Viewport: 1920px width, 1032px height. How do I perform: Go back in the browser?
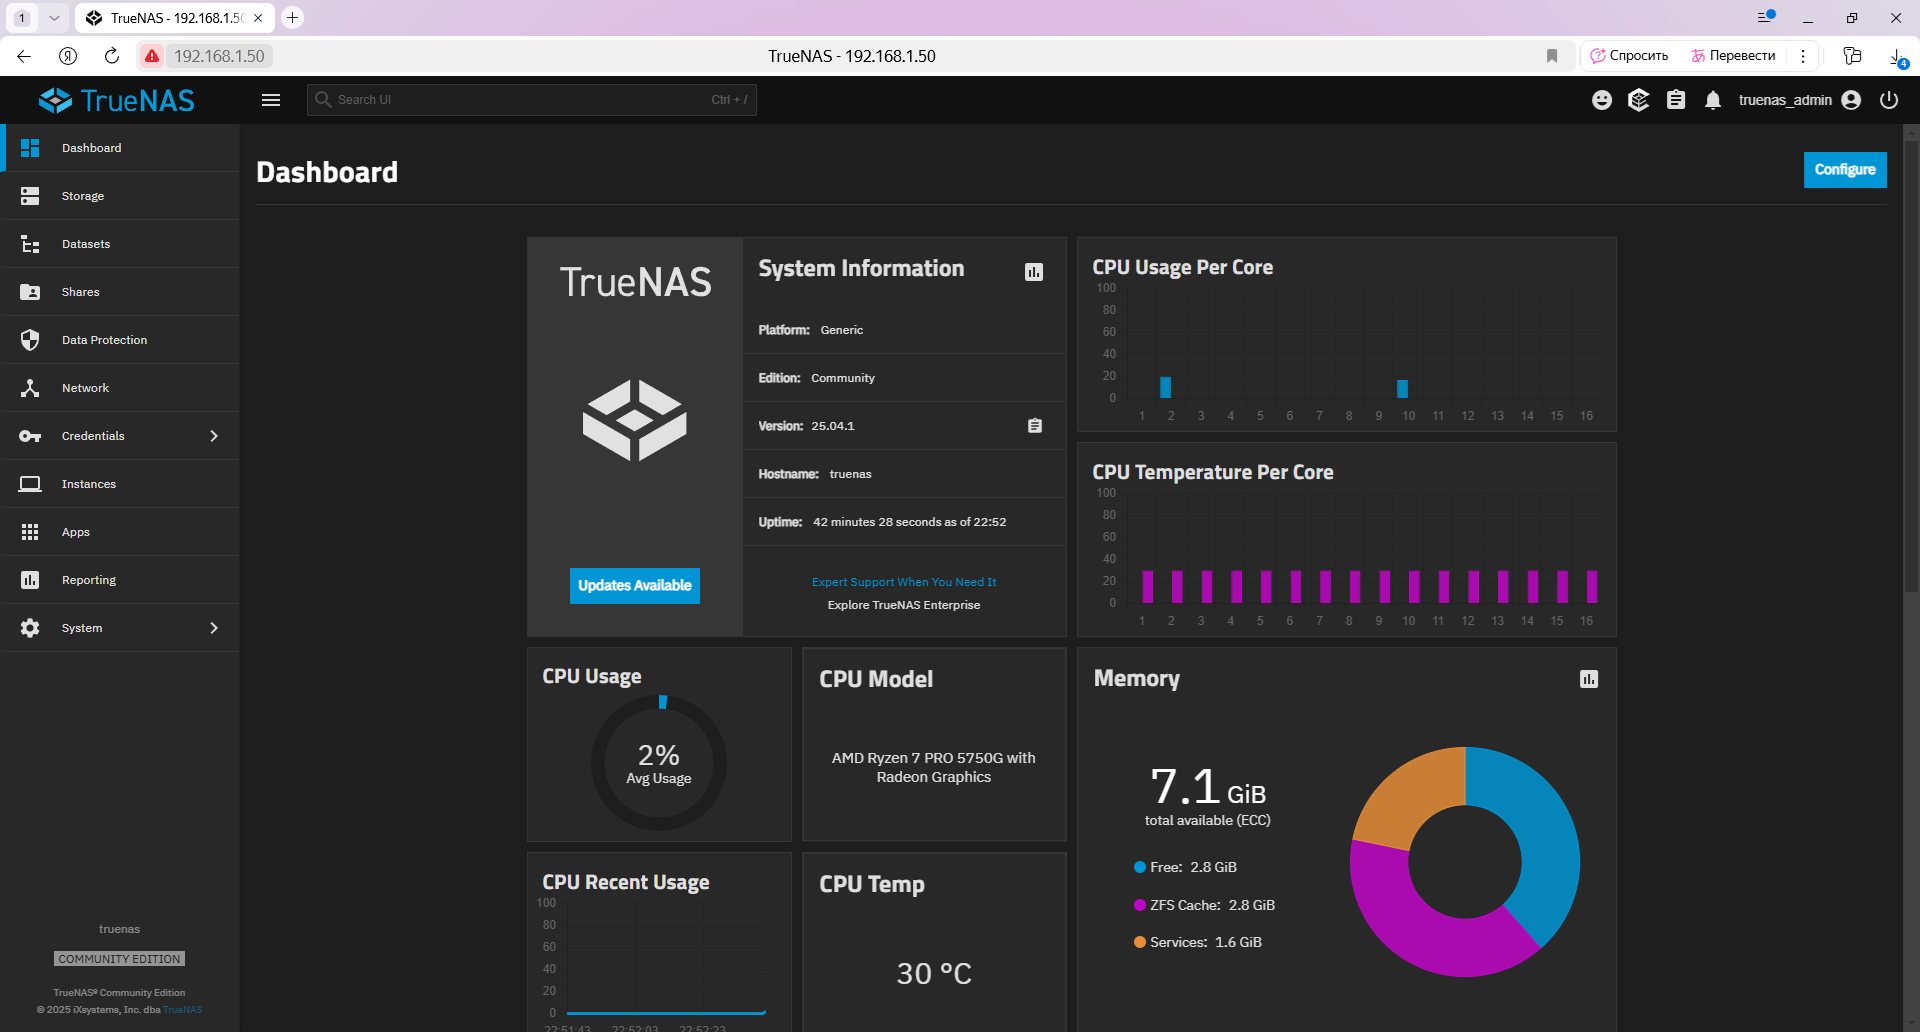24,56
